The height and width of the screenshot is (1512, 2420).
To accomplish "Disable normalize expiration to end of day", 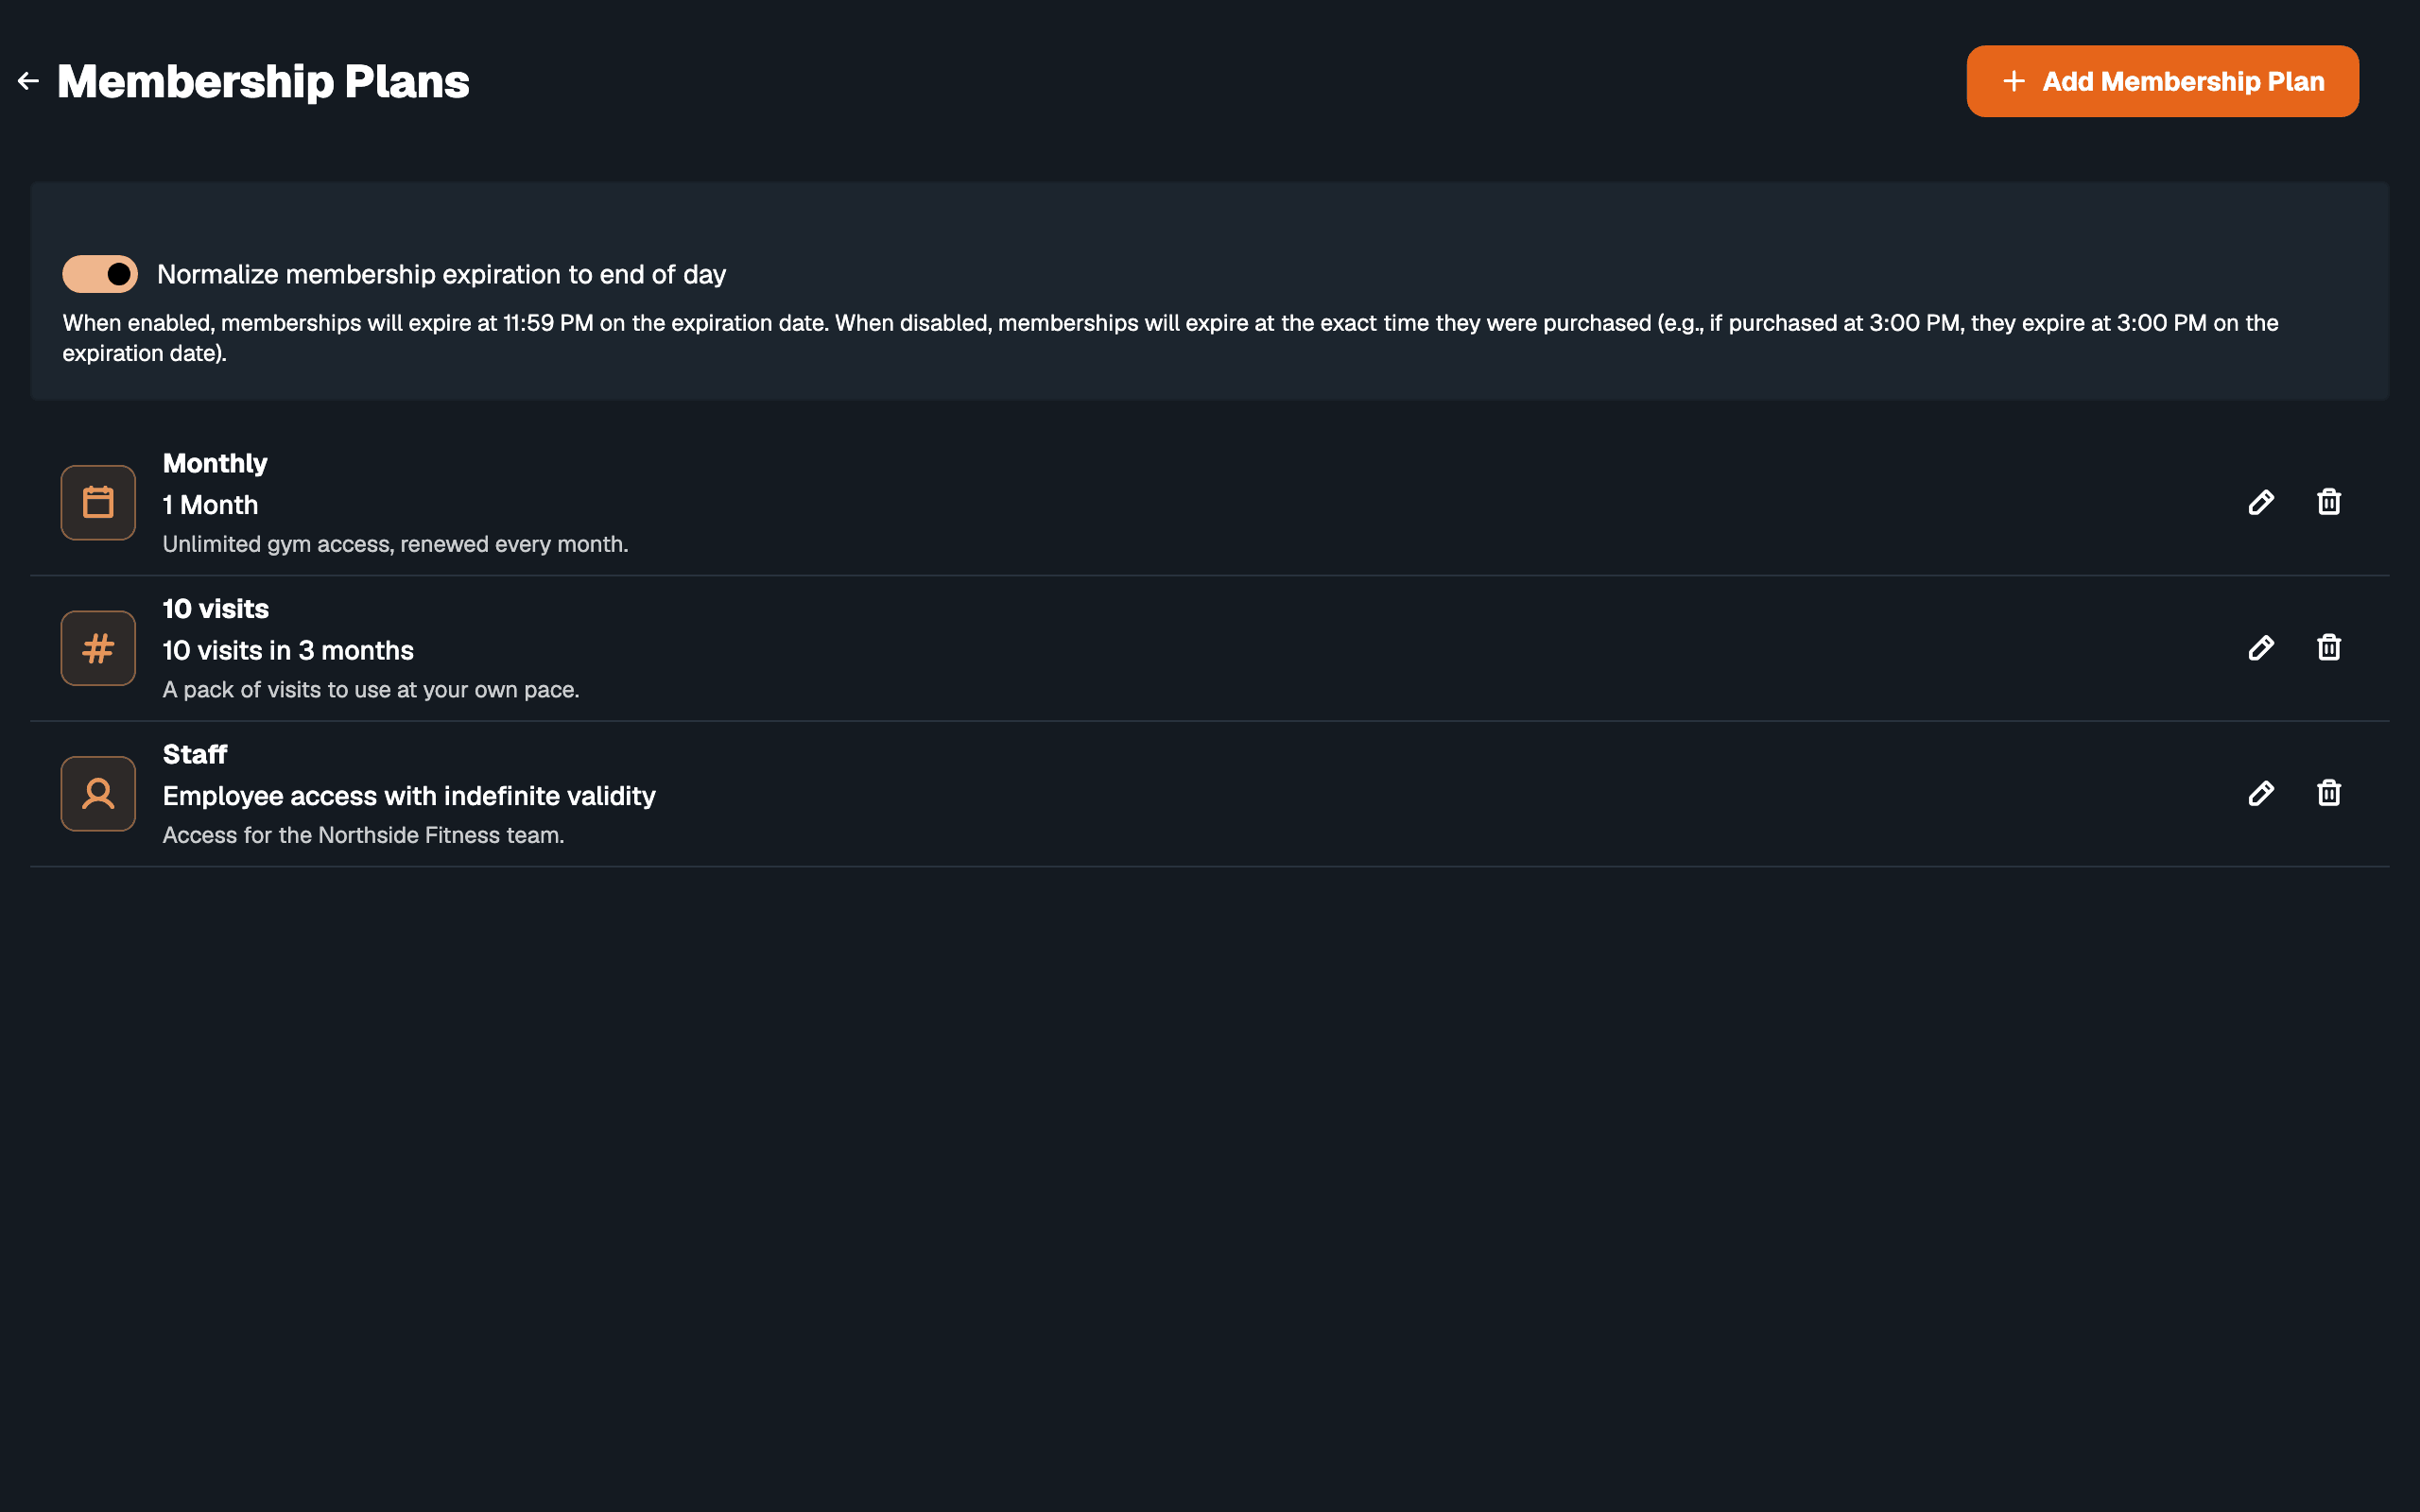I will tap(100, 274).
